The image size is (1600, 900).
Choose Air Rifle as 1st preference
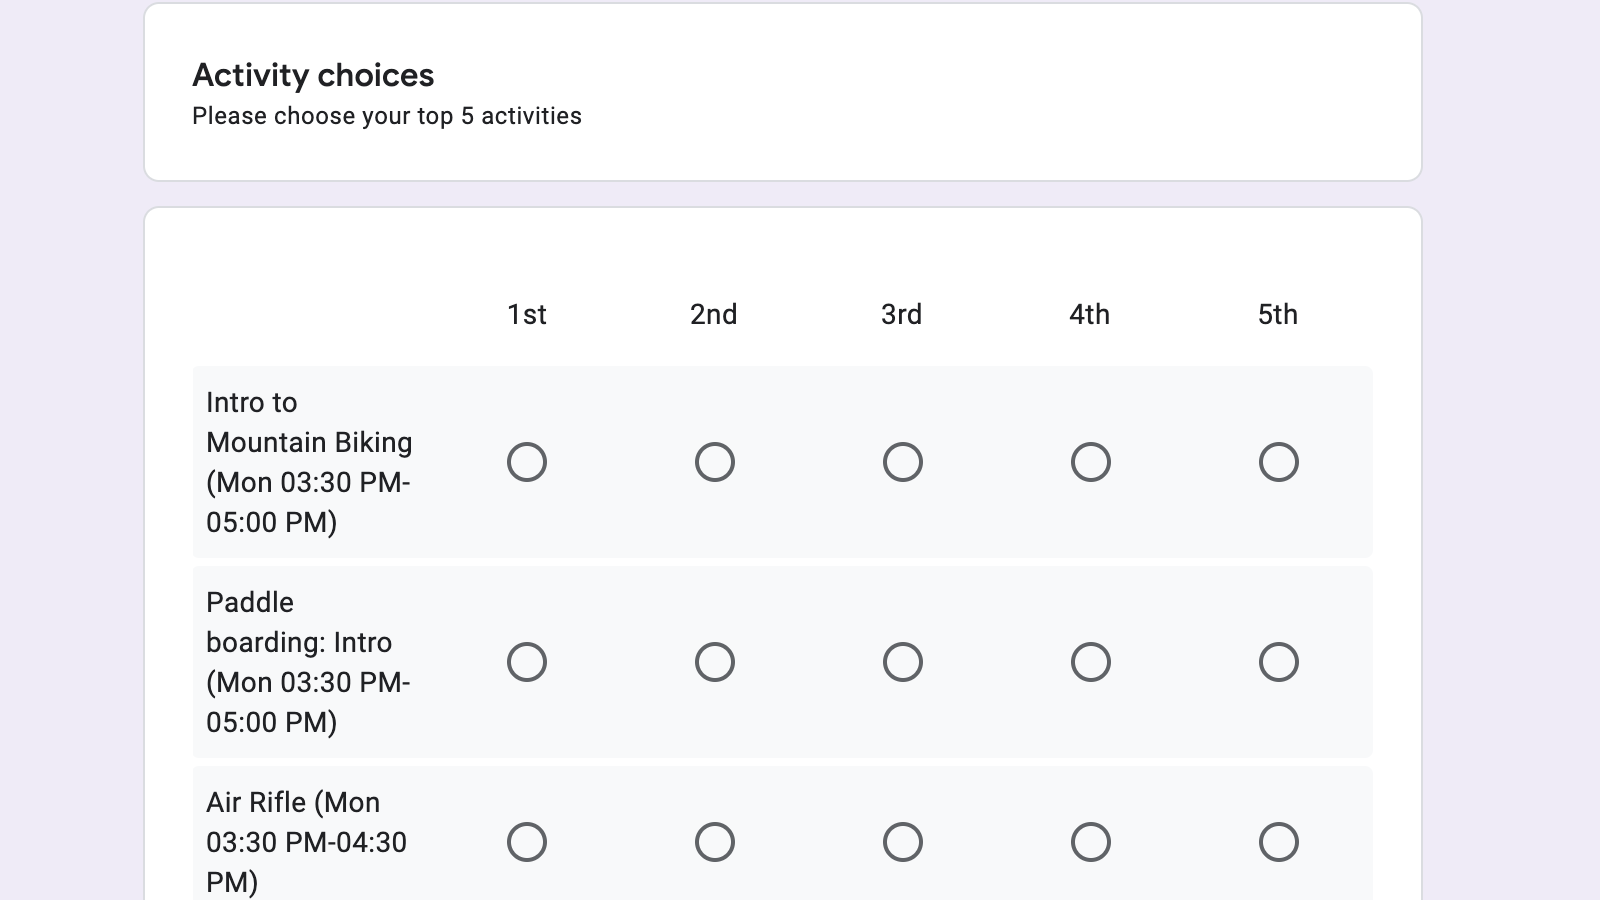coord(527,842)
